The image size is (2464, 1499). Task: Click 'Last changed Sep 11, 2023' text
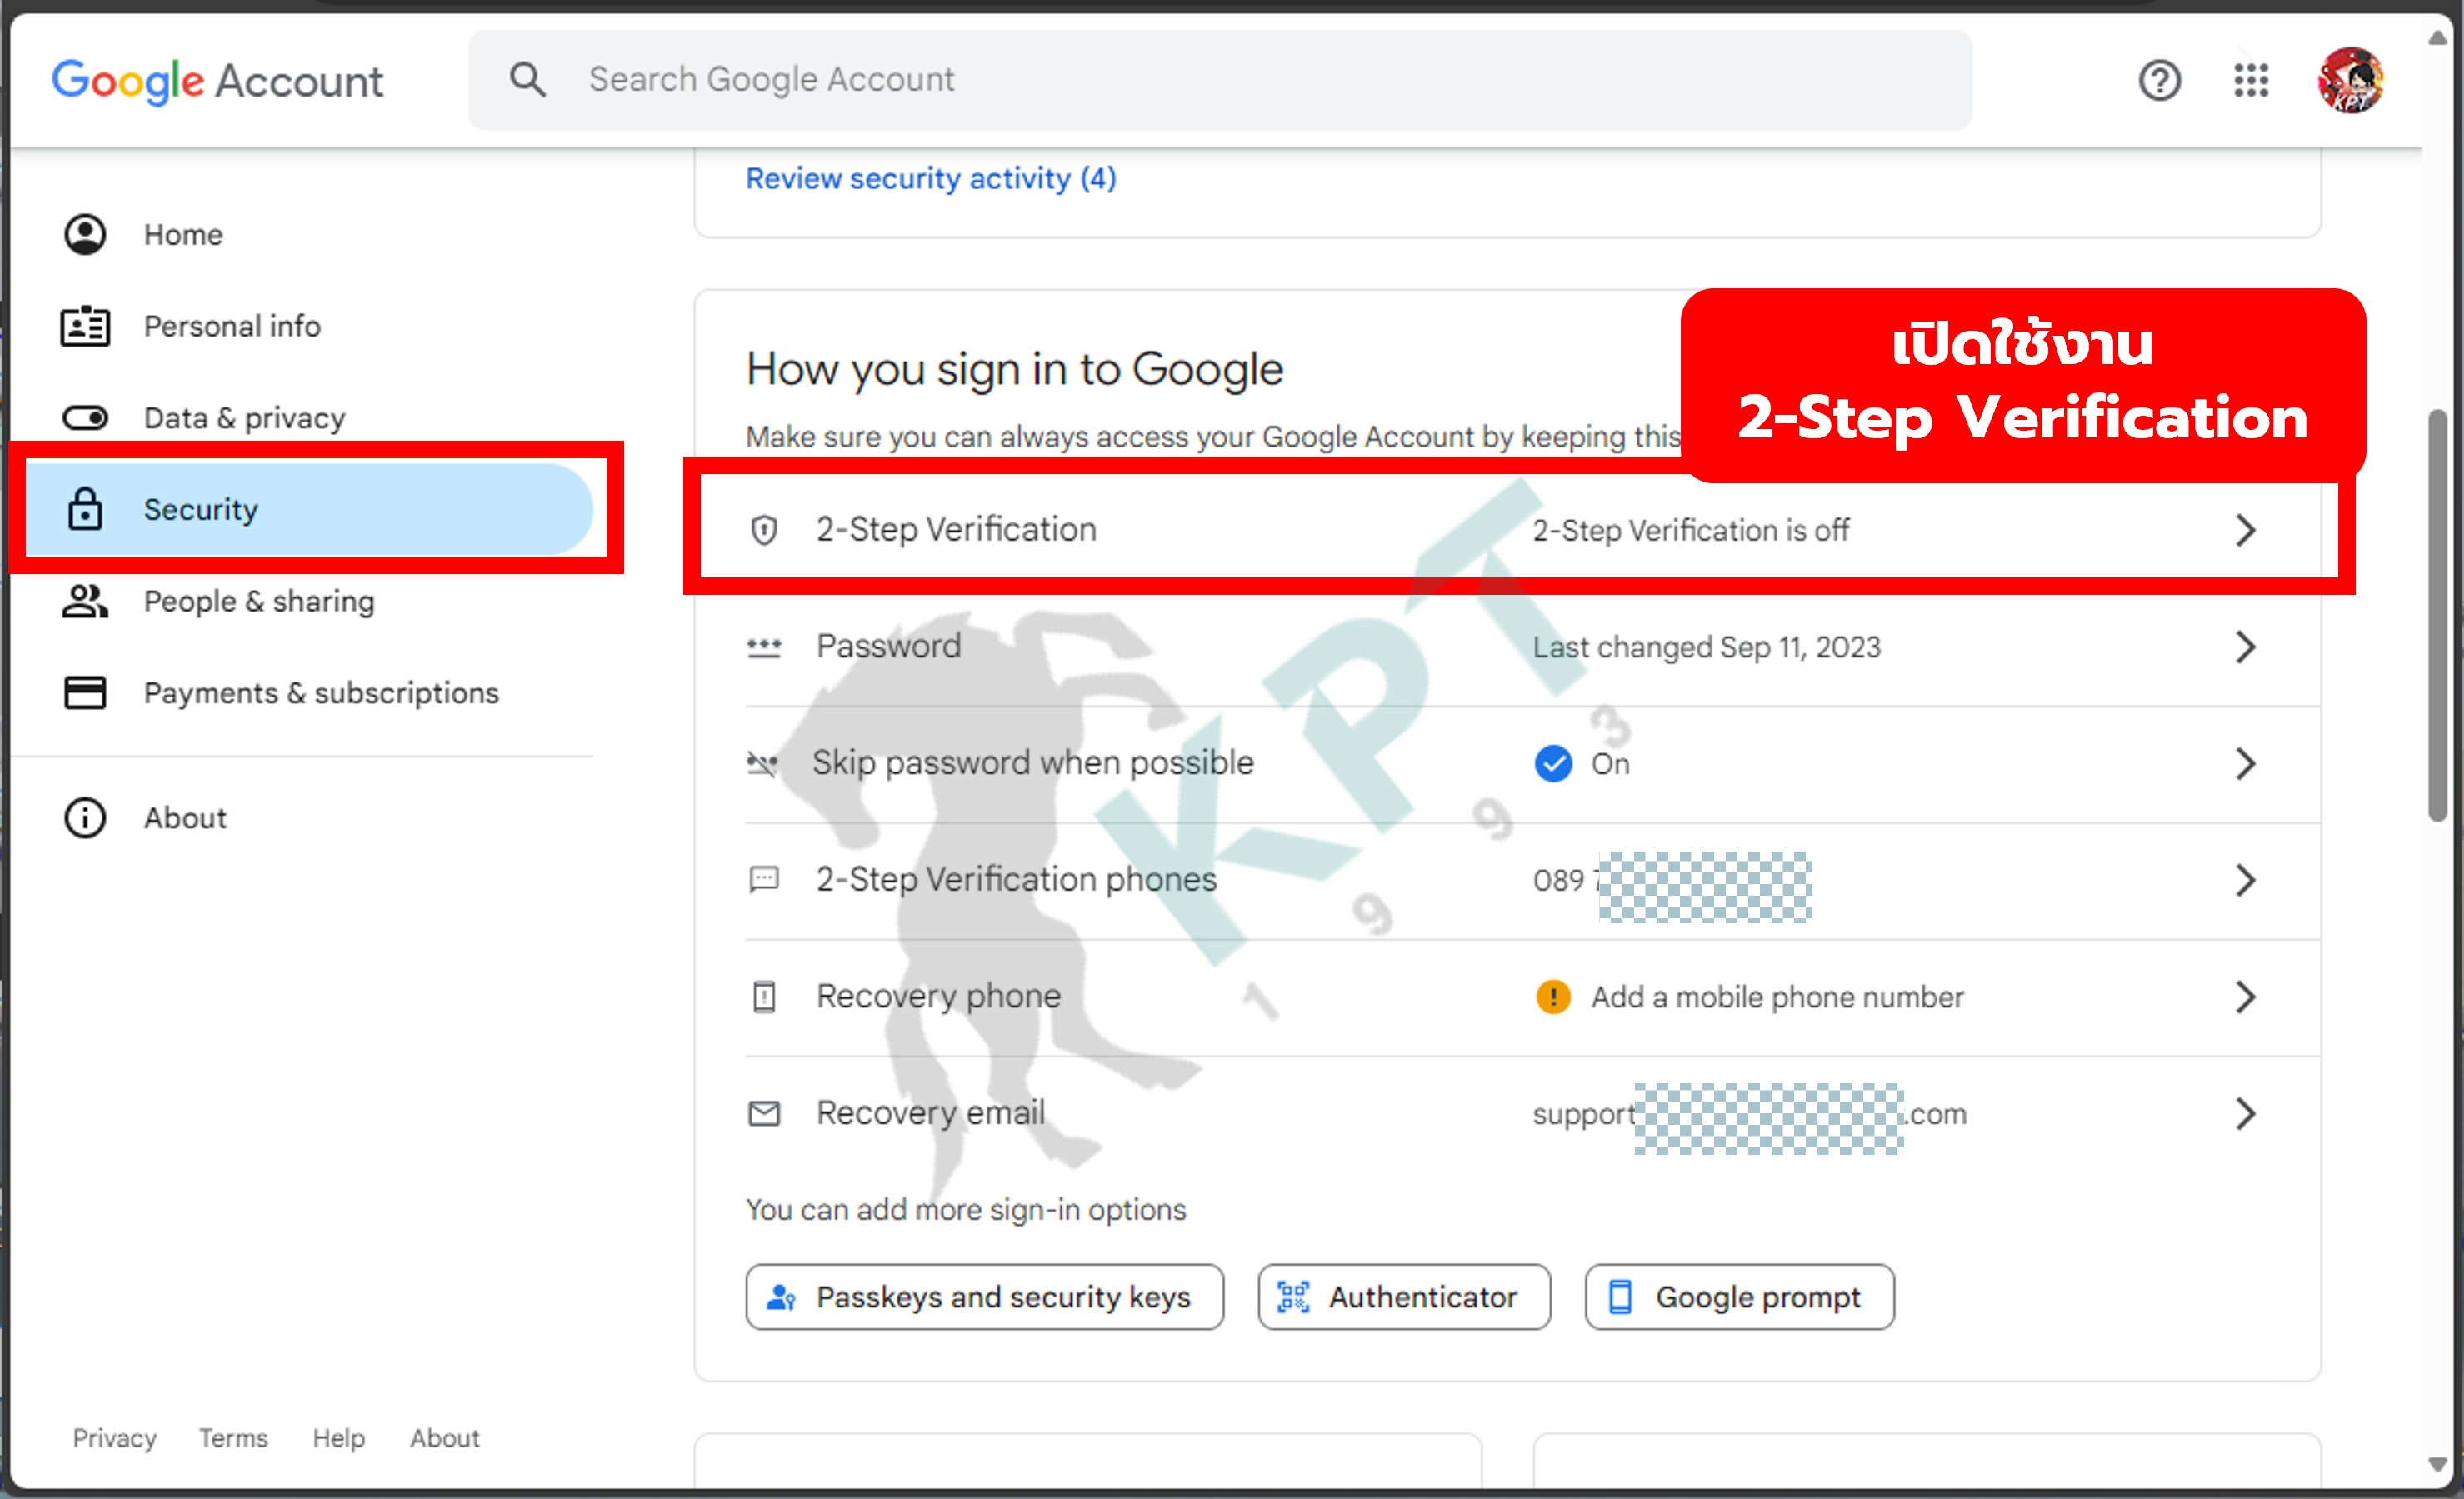point(1707,647)
